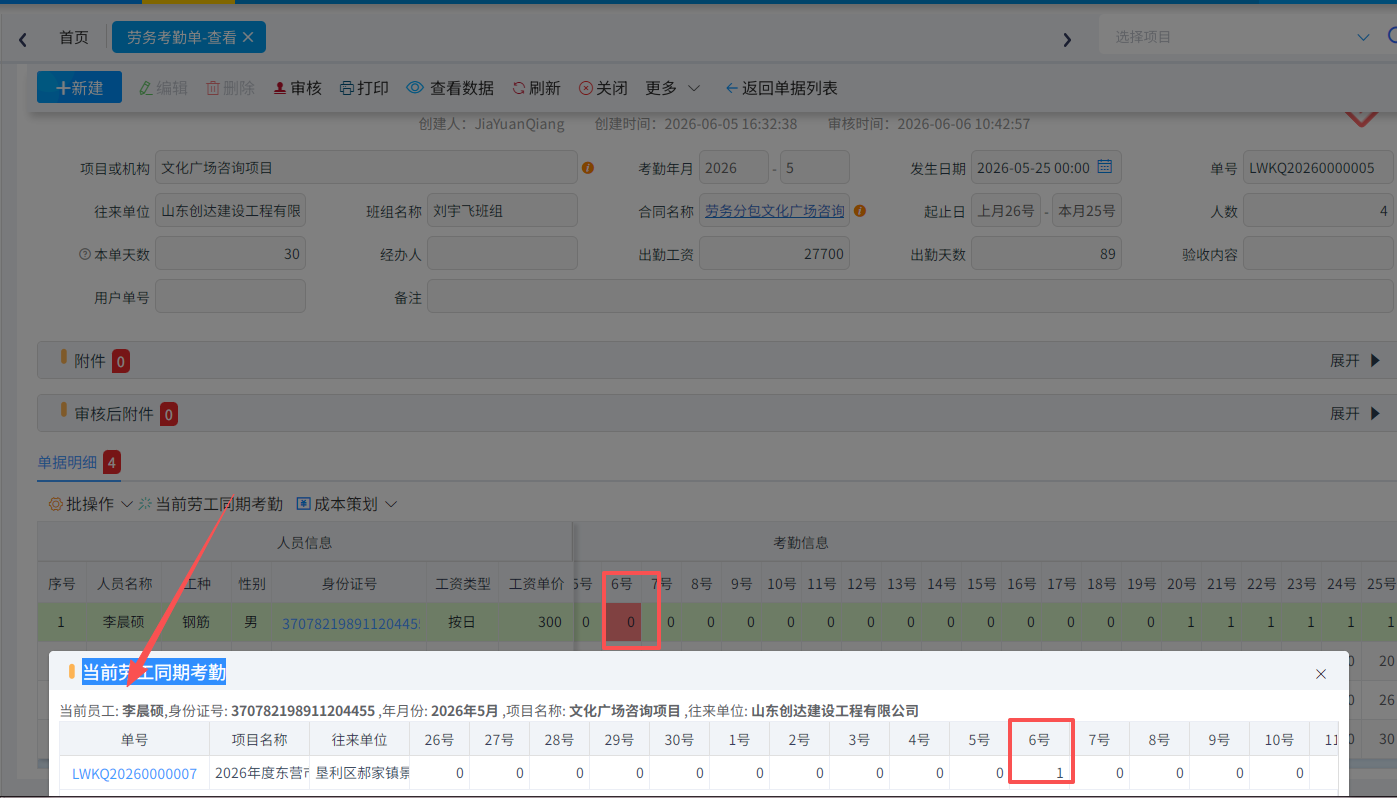Open ID number link 37078219891120445
This screenshot has width=1397, height=798.
pyautogui.click(x=351, y=622)
